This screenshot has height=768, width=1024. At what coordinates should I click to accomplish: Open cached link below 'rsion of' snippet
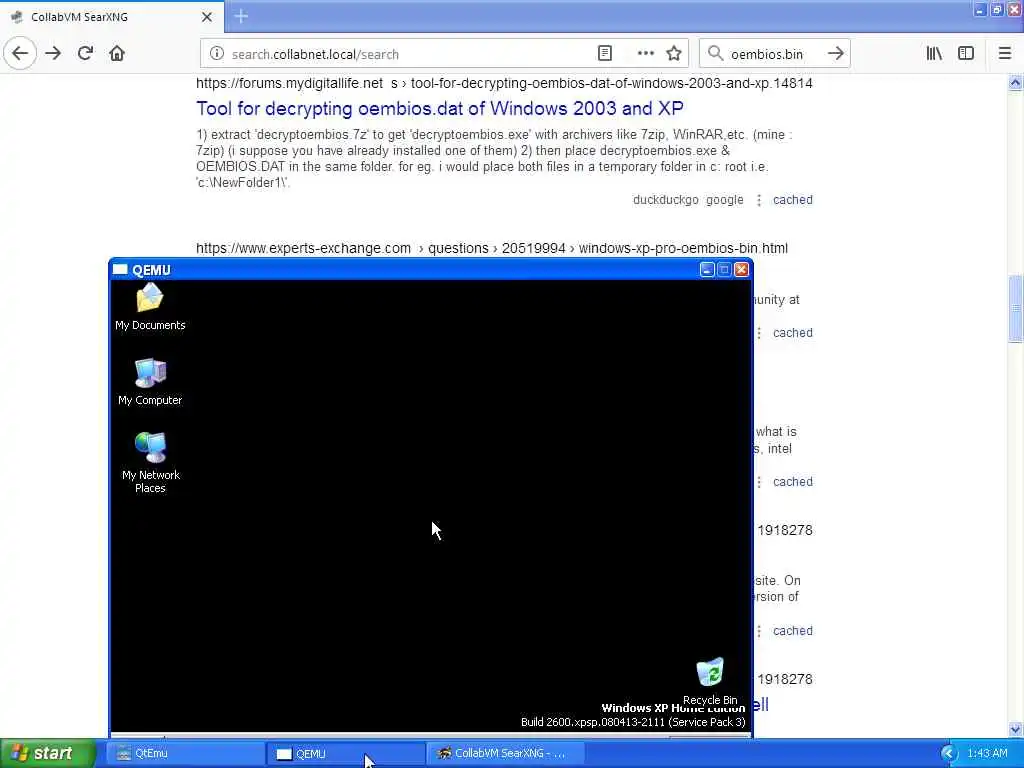click(x=793, y=631)
